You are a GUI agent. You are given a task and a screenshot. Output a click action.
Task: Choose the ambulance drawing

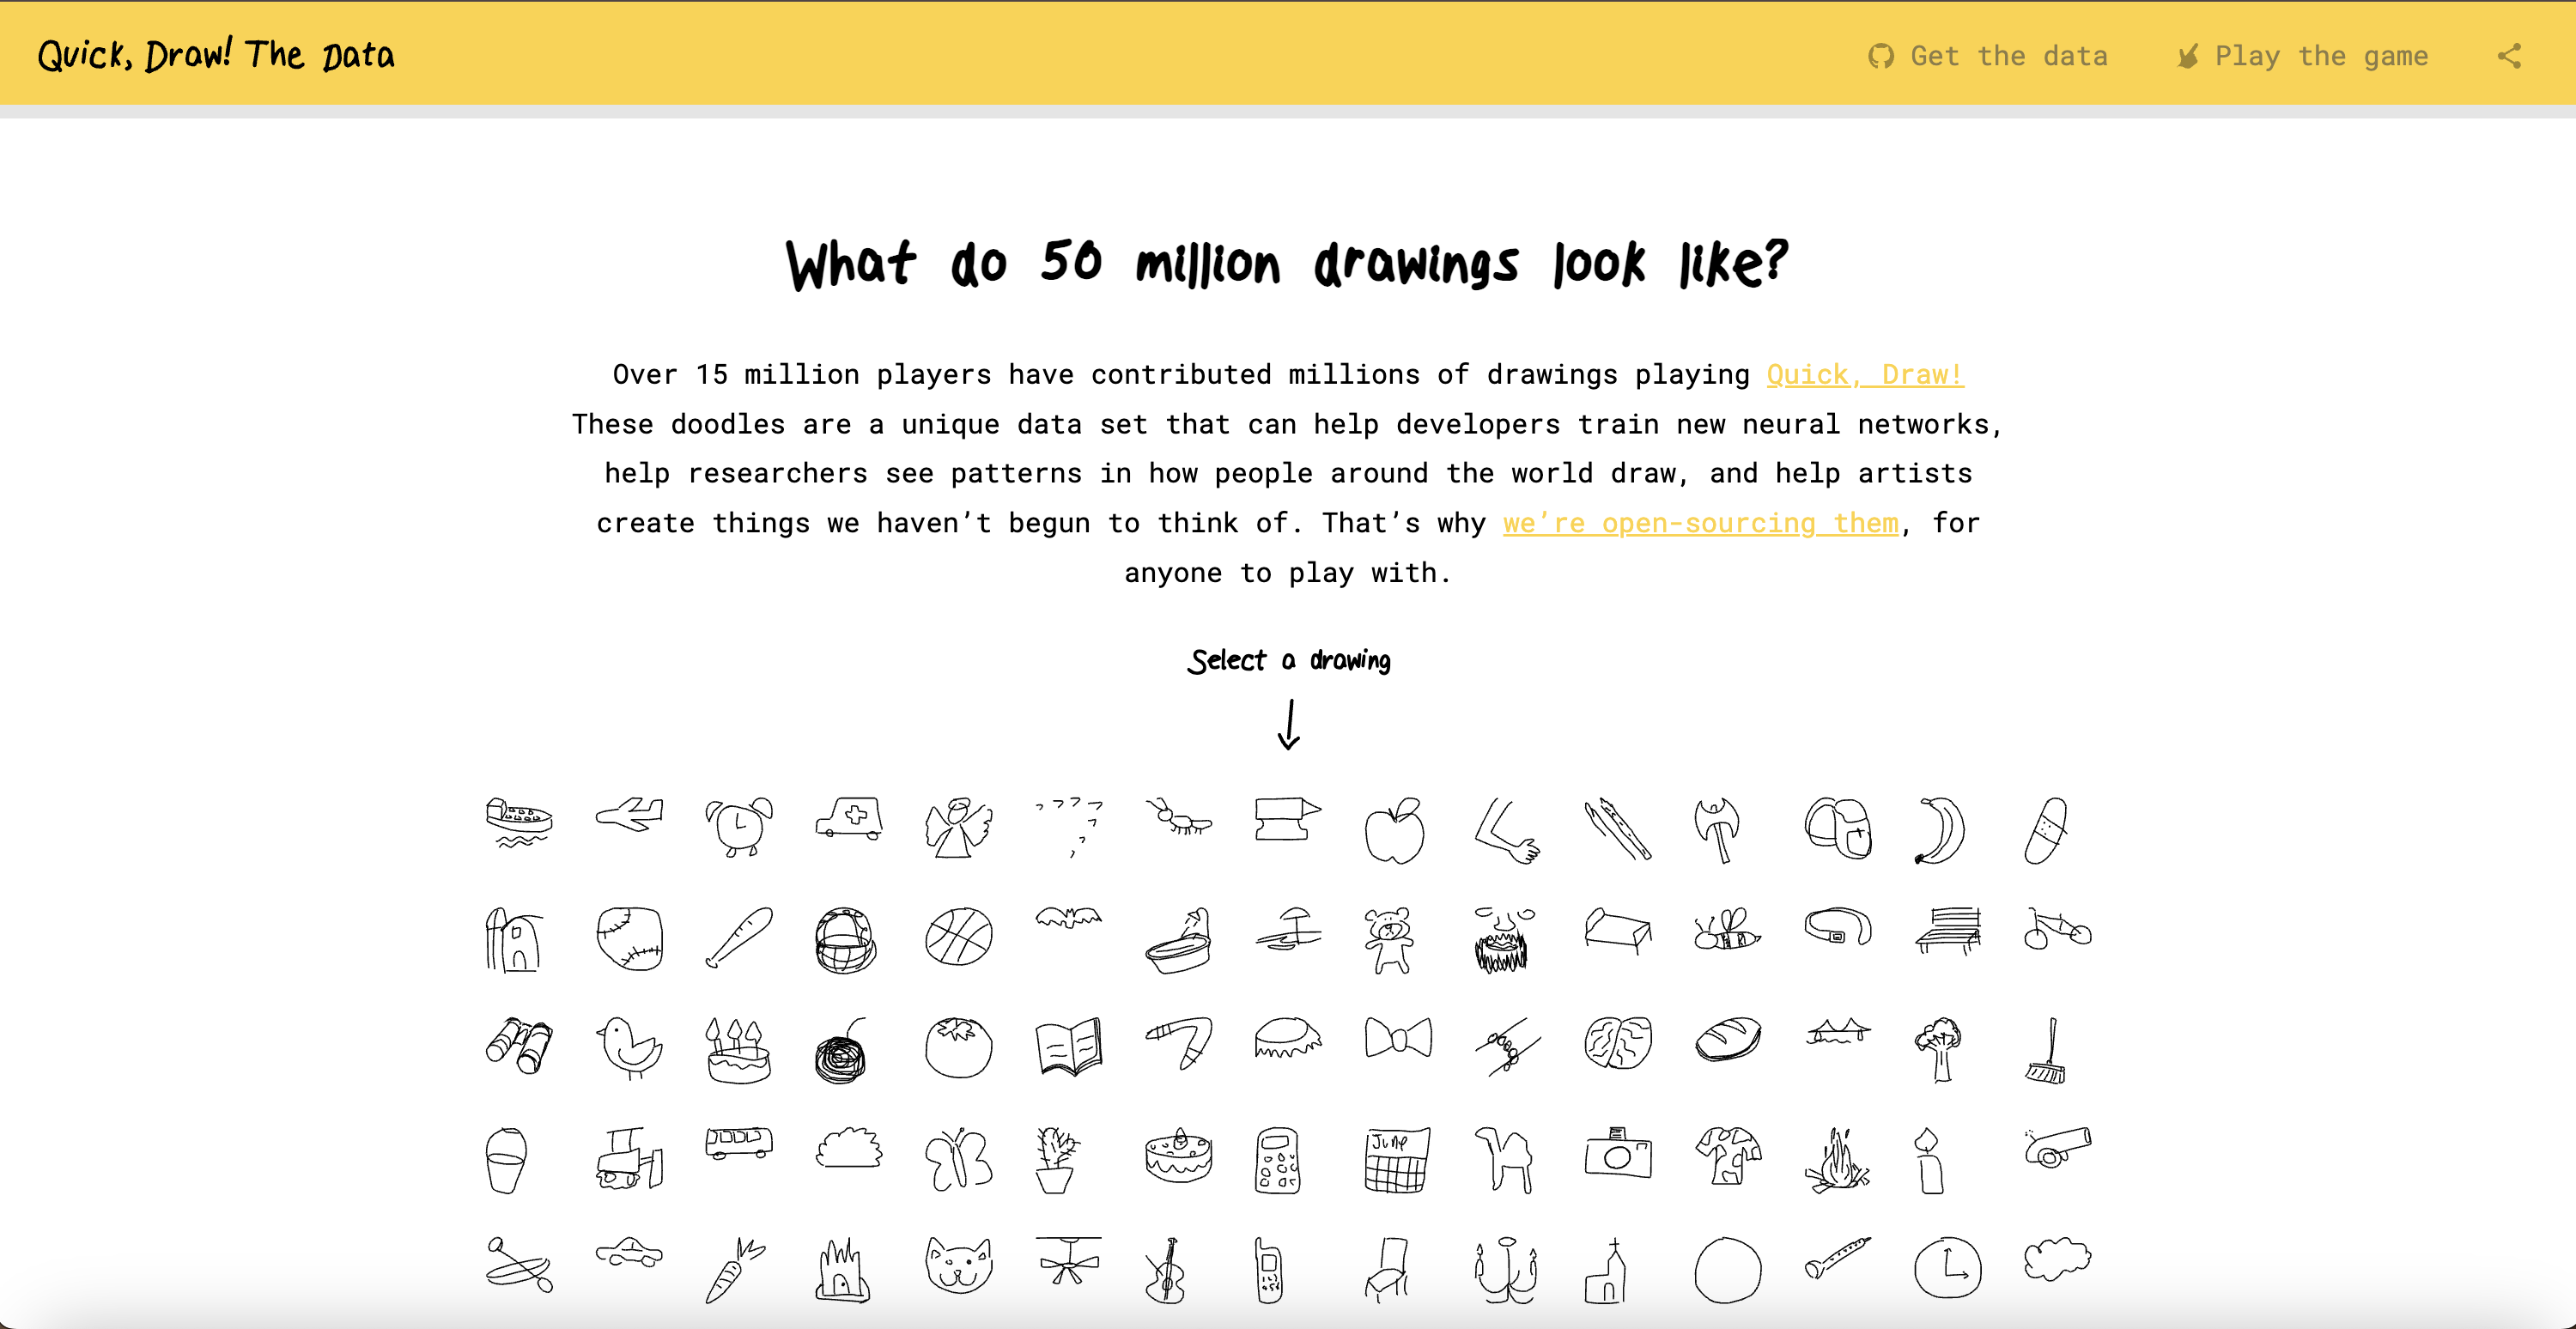point(849,818)
